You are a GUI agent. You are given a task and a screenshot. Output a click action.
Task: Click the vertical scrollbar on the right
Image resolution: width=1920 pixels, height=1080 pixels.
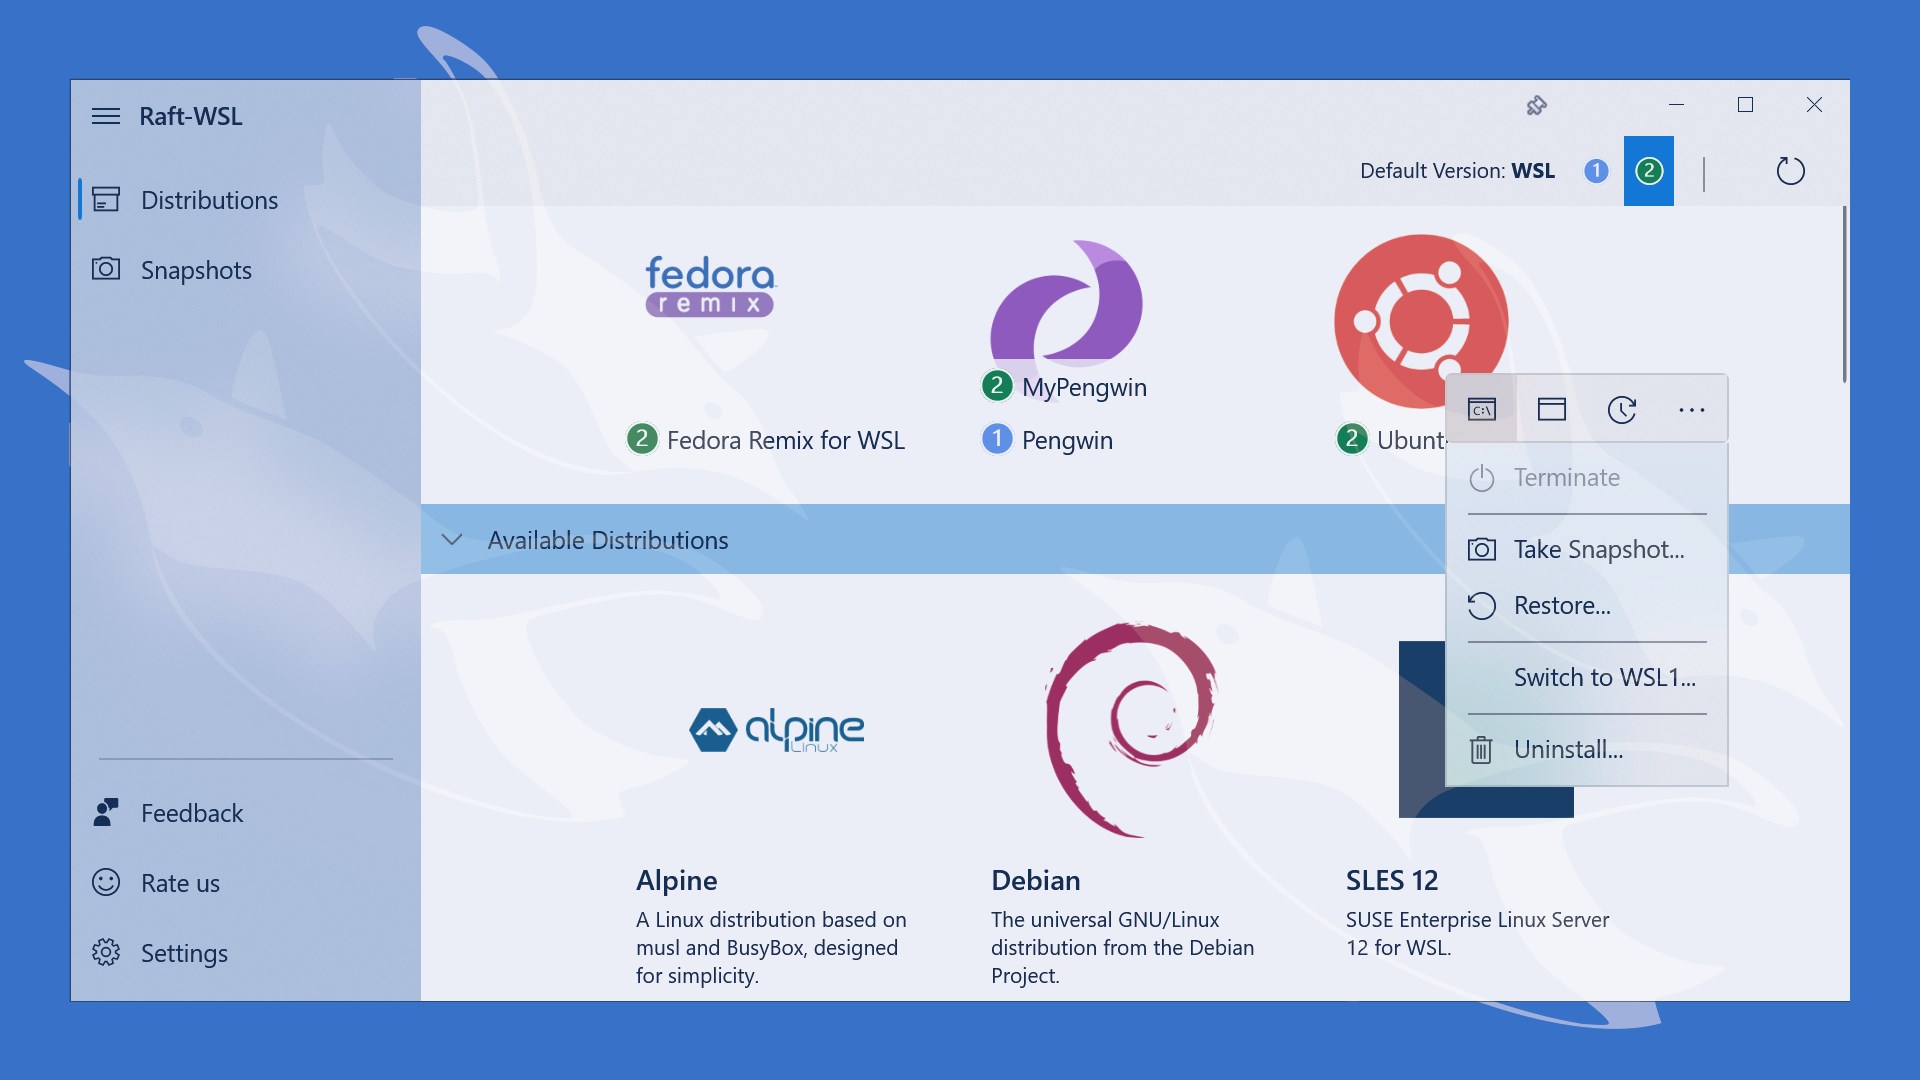pyautogui.click(x=1844, y=295)
